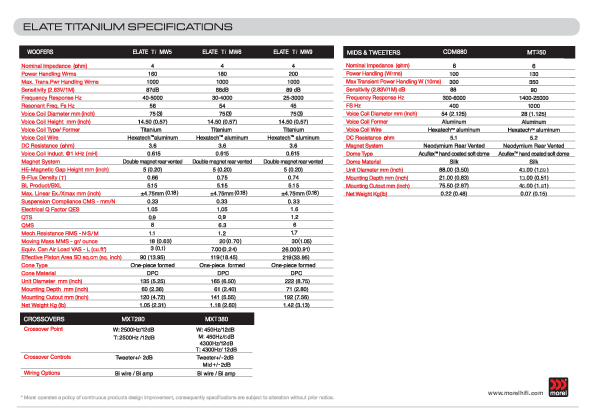The image size is (595, 420).
Task: Select the ELATE TI MW5 column header
Action: [x=152, y=52]
